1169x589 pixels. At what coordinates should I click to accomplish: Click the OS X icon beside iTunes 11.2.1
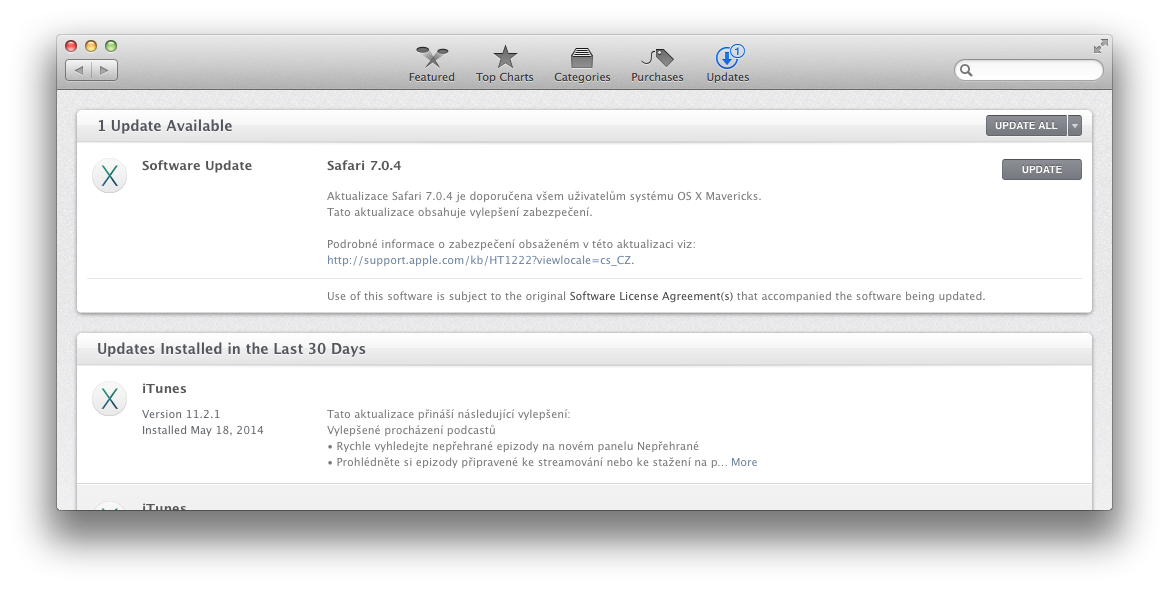click(110, 398)
